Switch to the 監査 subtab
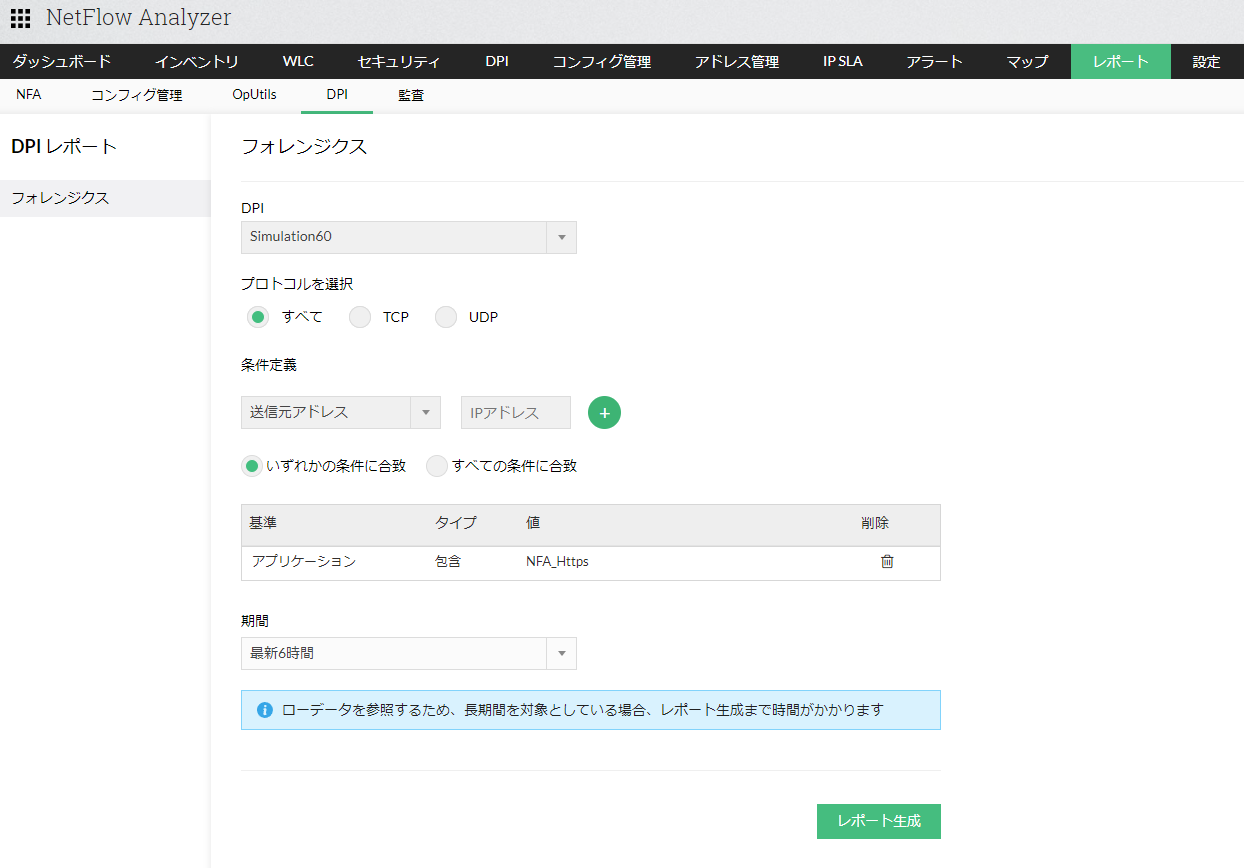The width and height of the screenshot is (1244, 868). (411, 95)
